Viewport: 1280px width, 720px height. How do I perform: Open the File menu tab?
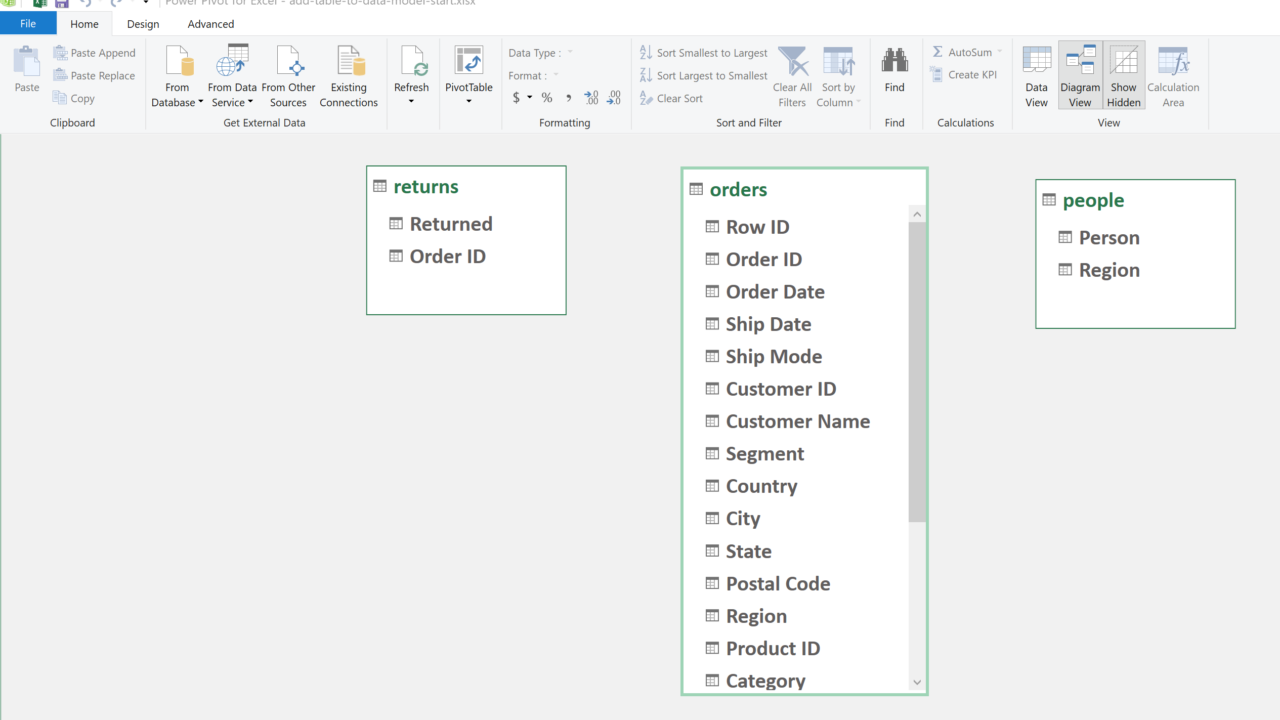pyautogui.click(x=28, y=24)
